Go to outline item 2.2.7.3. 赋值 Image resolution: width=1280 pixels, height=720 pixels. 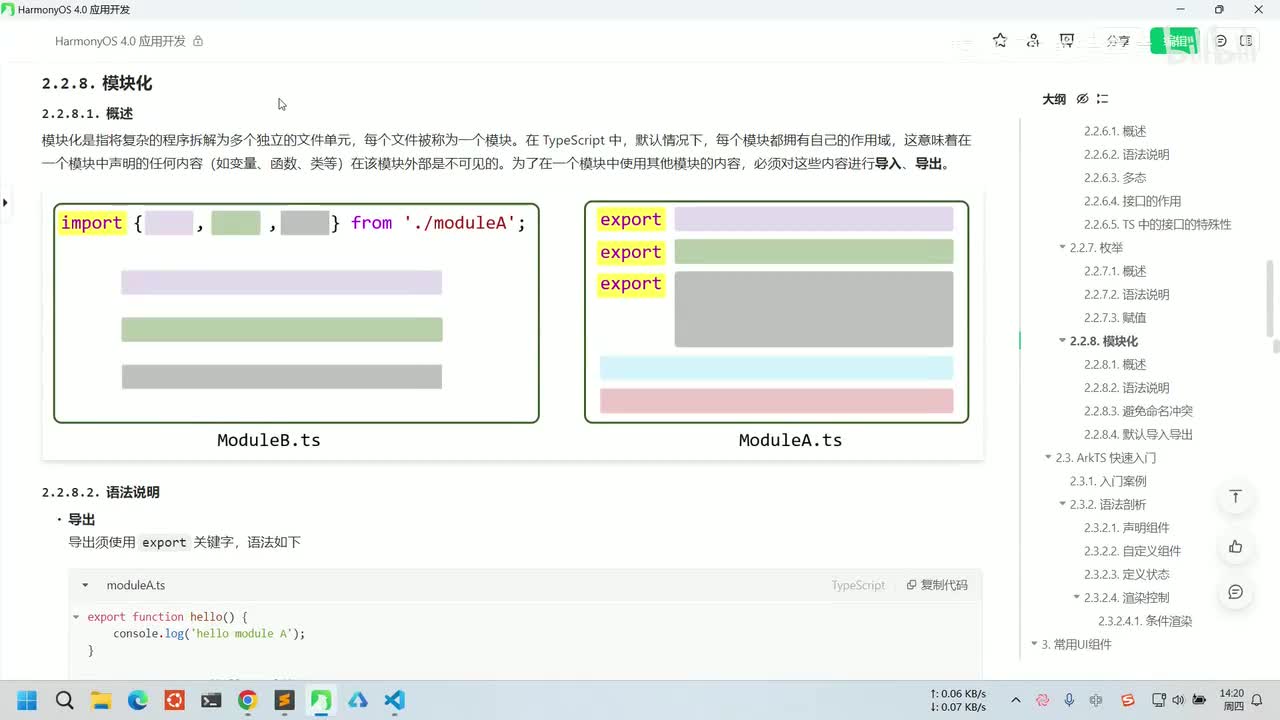click(x=1115, y=317)
